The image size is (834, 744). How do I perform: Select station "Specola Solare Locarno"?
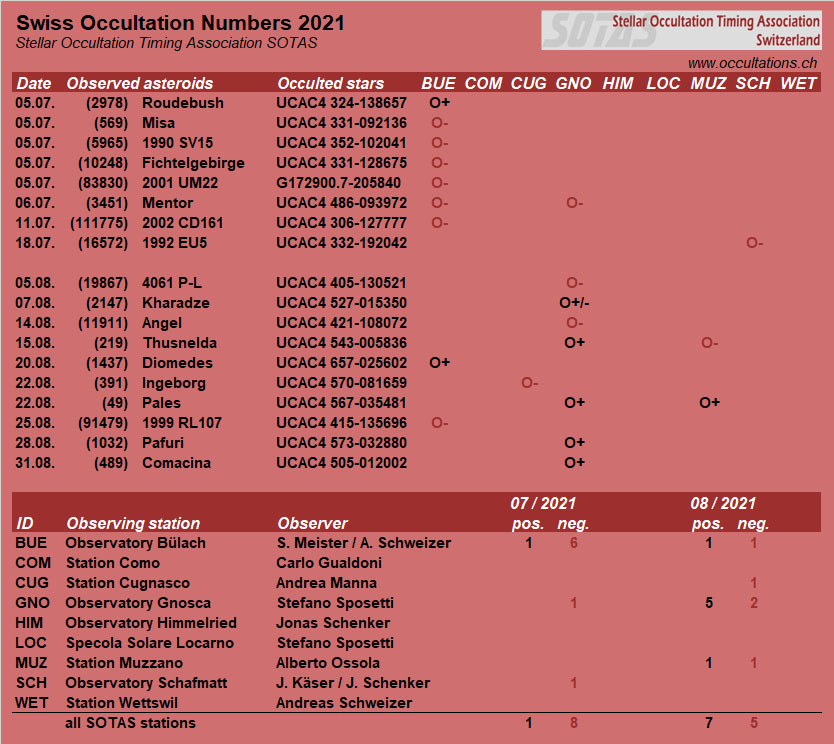[150, 643]
